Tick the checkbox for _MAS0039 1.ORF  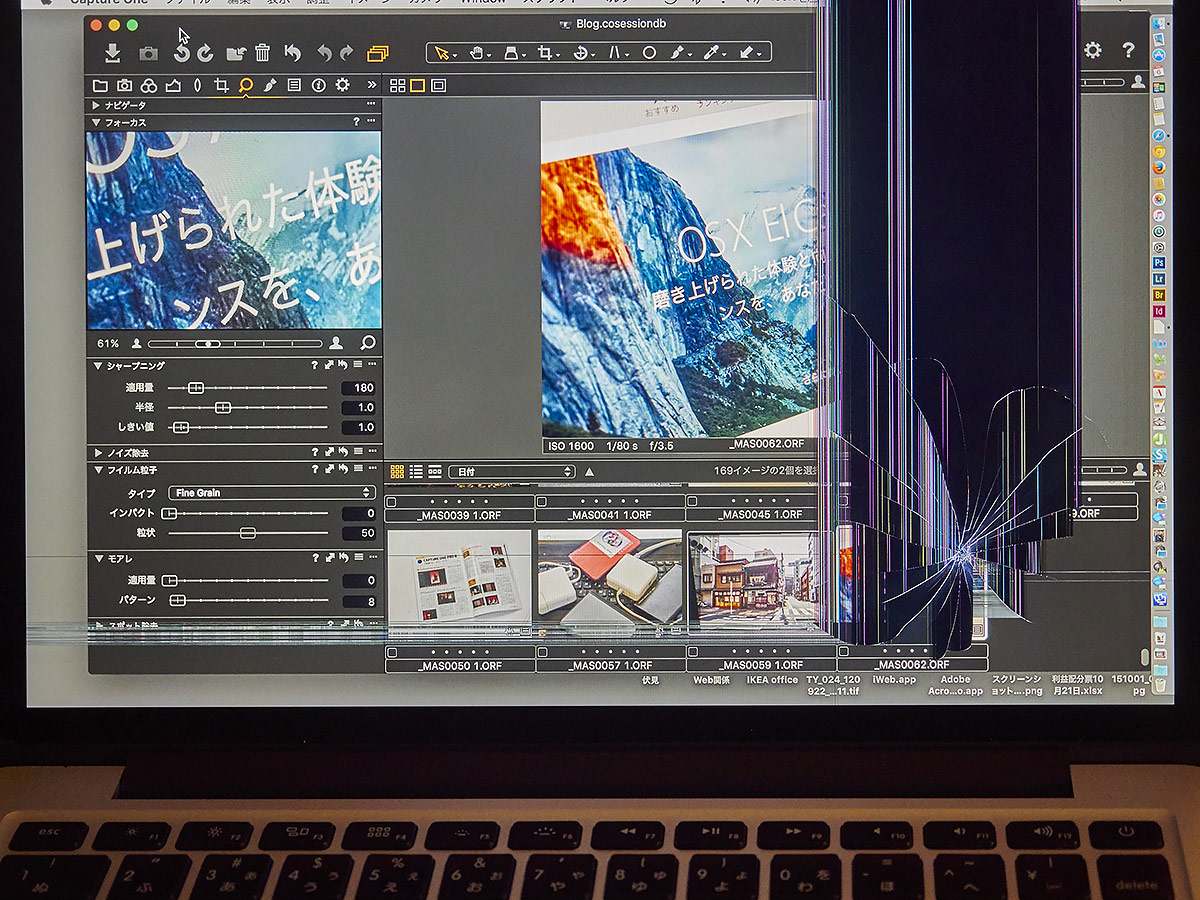click(x=392, y=501)
